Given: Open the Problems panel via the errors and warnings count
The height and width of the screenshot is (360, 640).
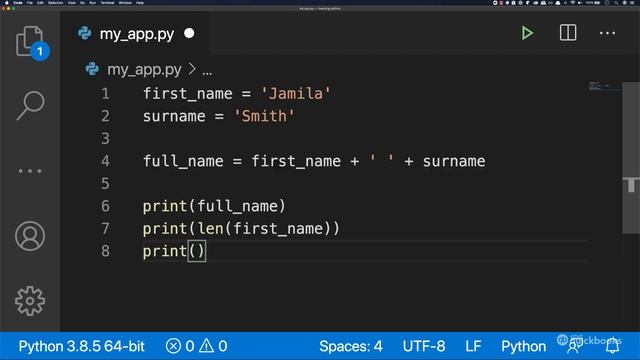Looking at the screenshot, I should click(196, 346).
